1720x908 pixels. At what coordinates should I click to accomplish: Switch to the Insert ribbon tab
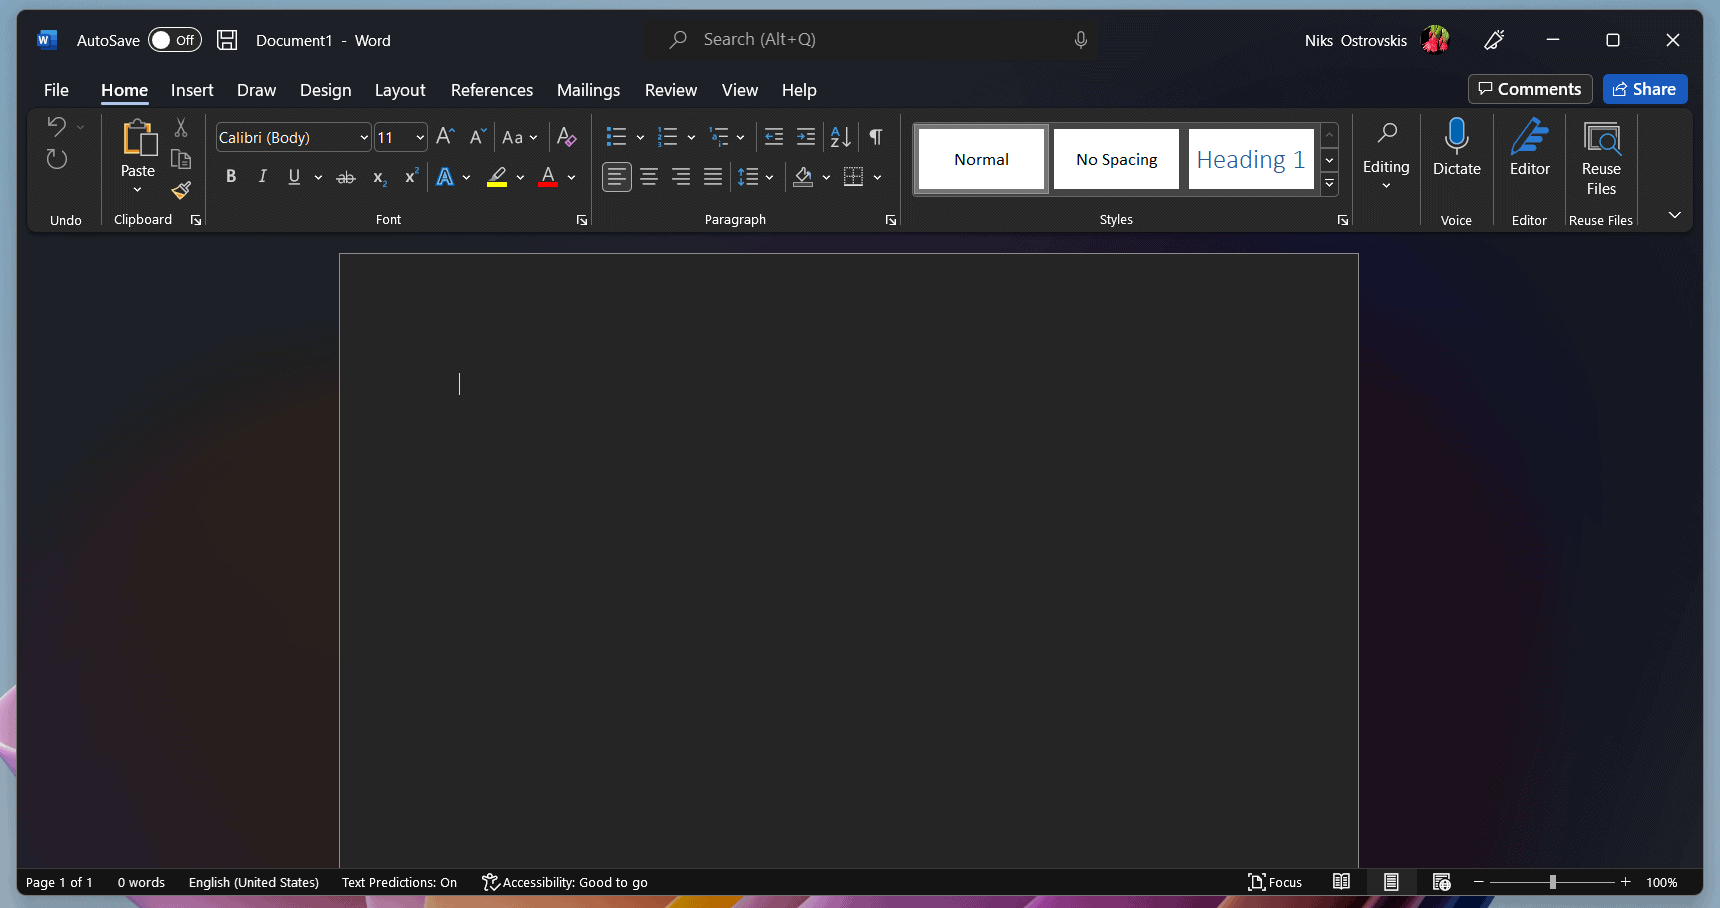click(191, 90)
